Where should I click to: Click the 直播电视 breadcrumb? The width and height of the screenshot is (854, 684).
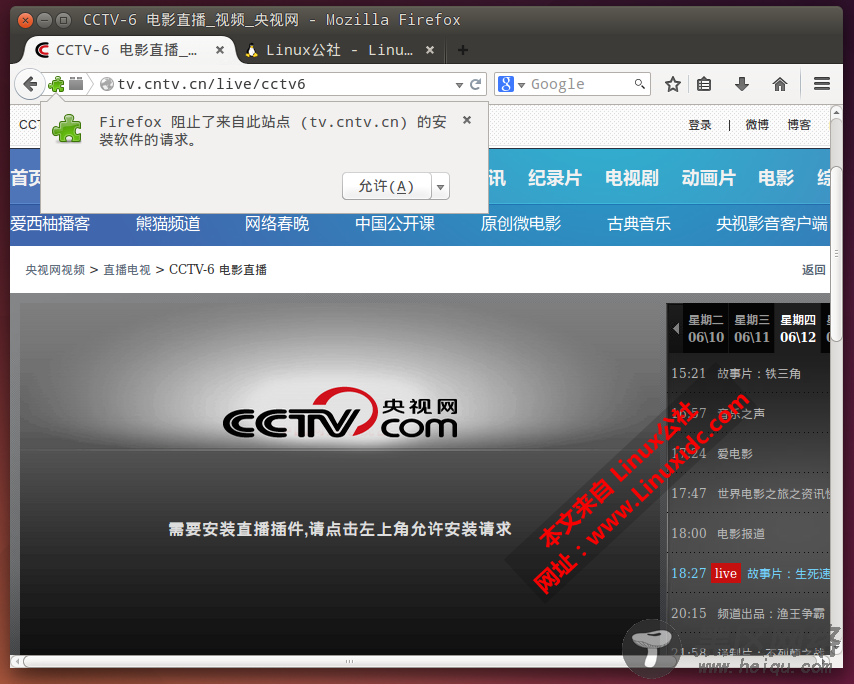coord(127,270)
